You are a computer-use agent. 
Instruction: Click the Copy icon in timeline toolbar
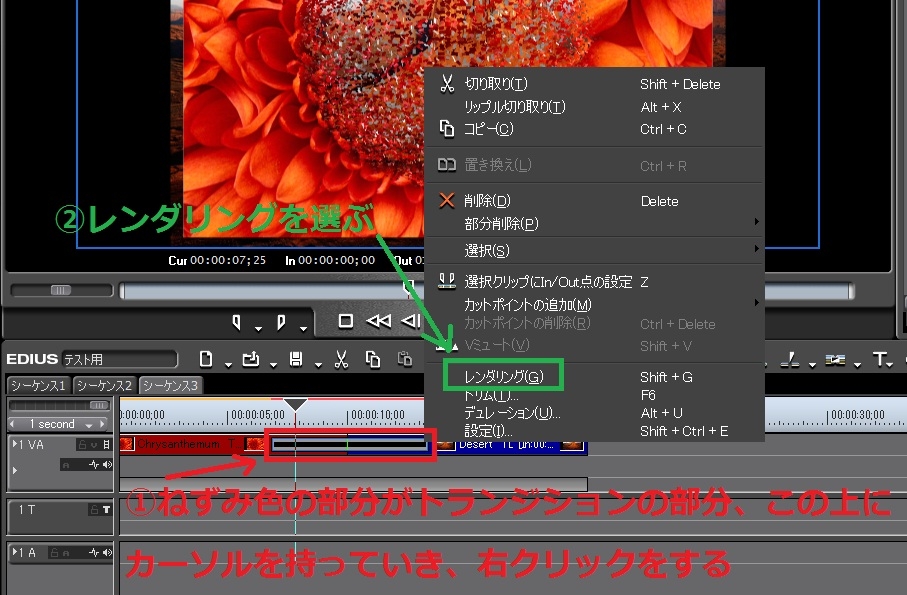tap(373, 359)
